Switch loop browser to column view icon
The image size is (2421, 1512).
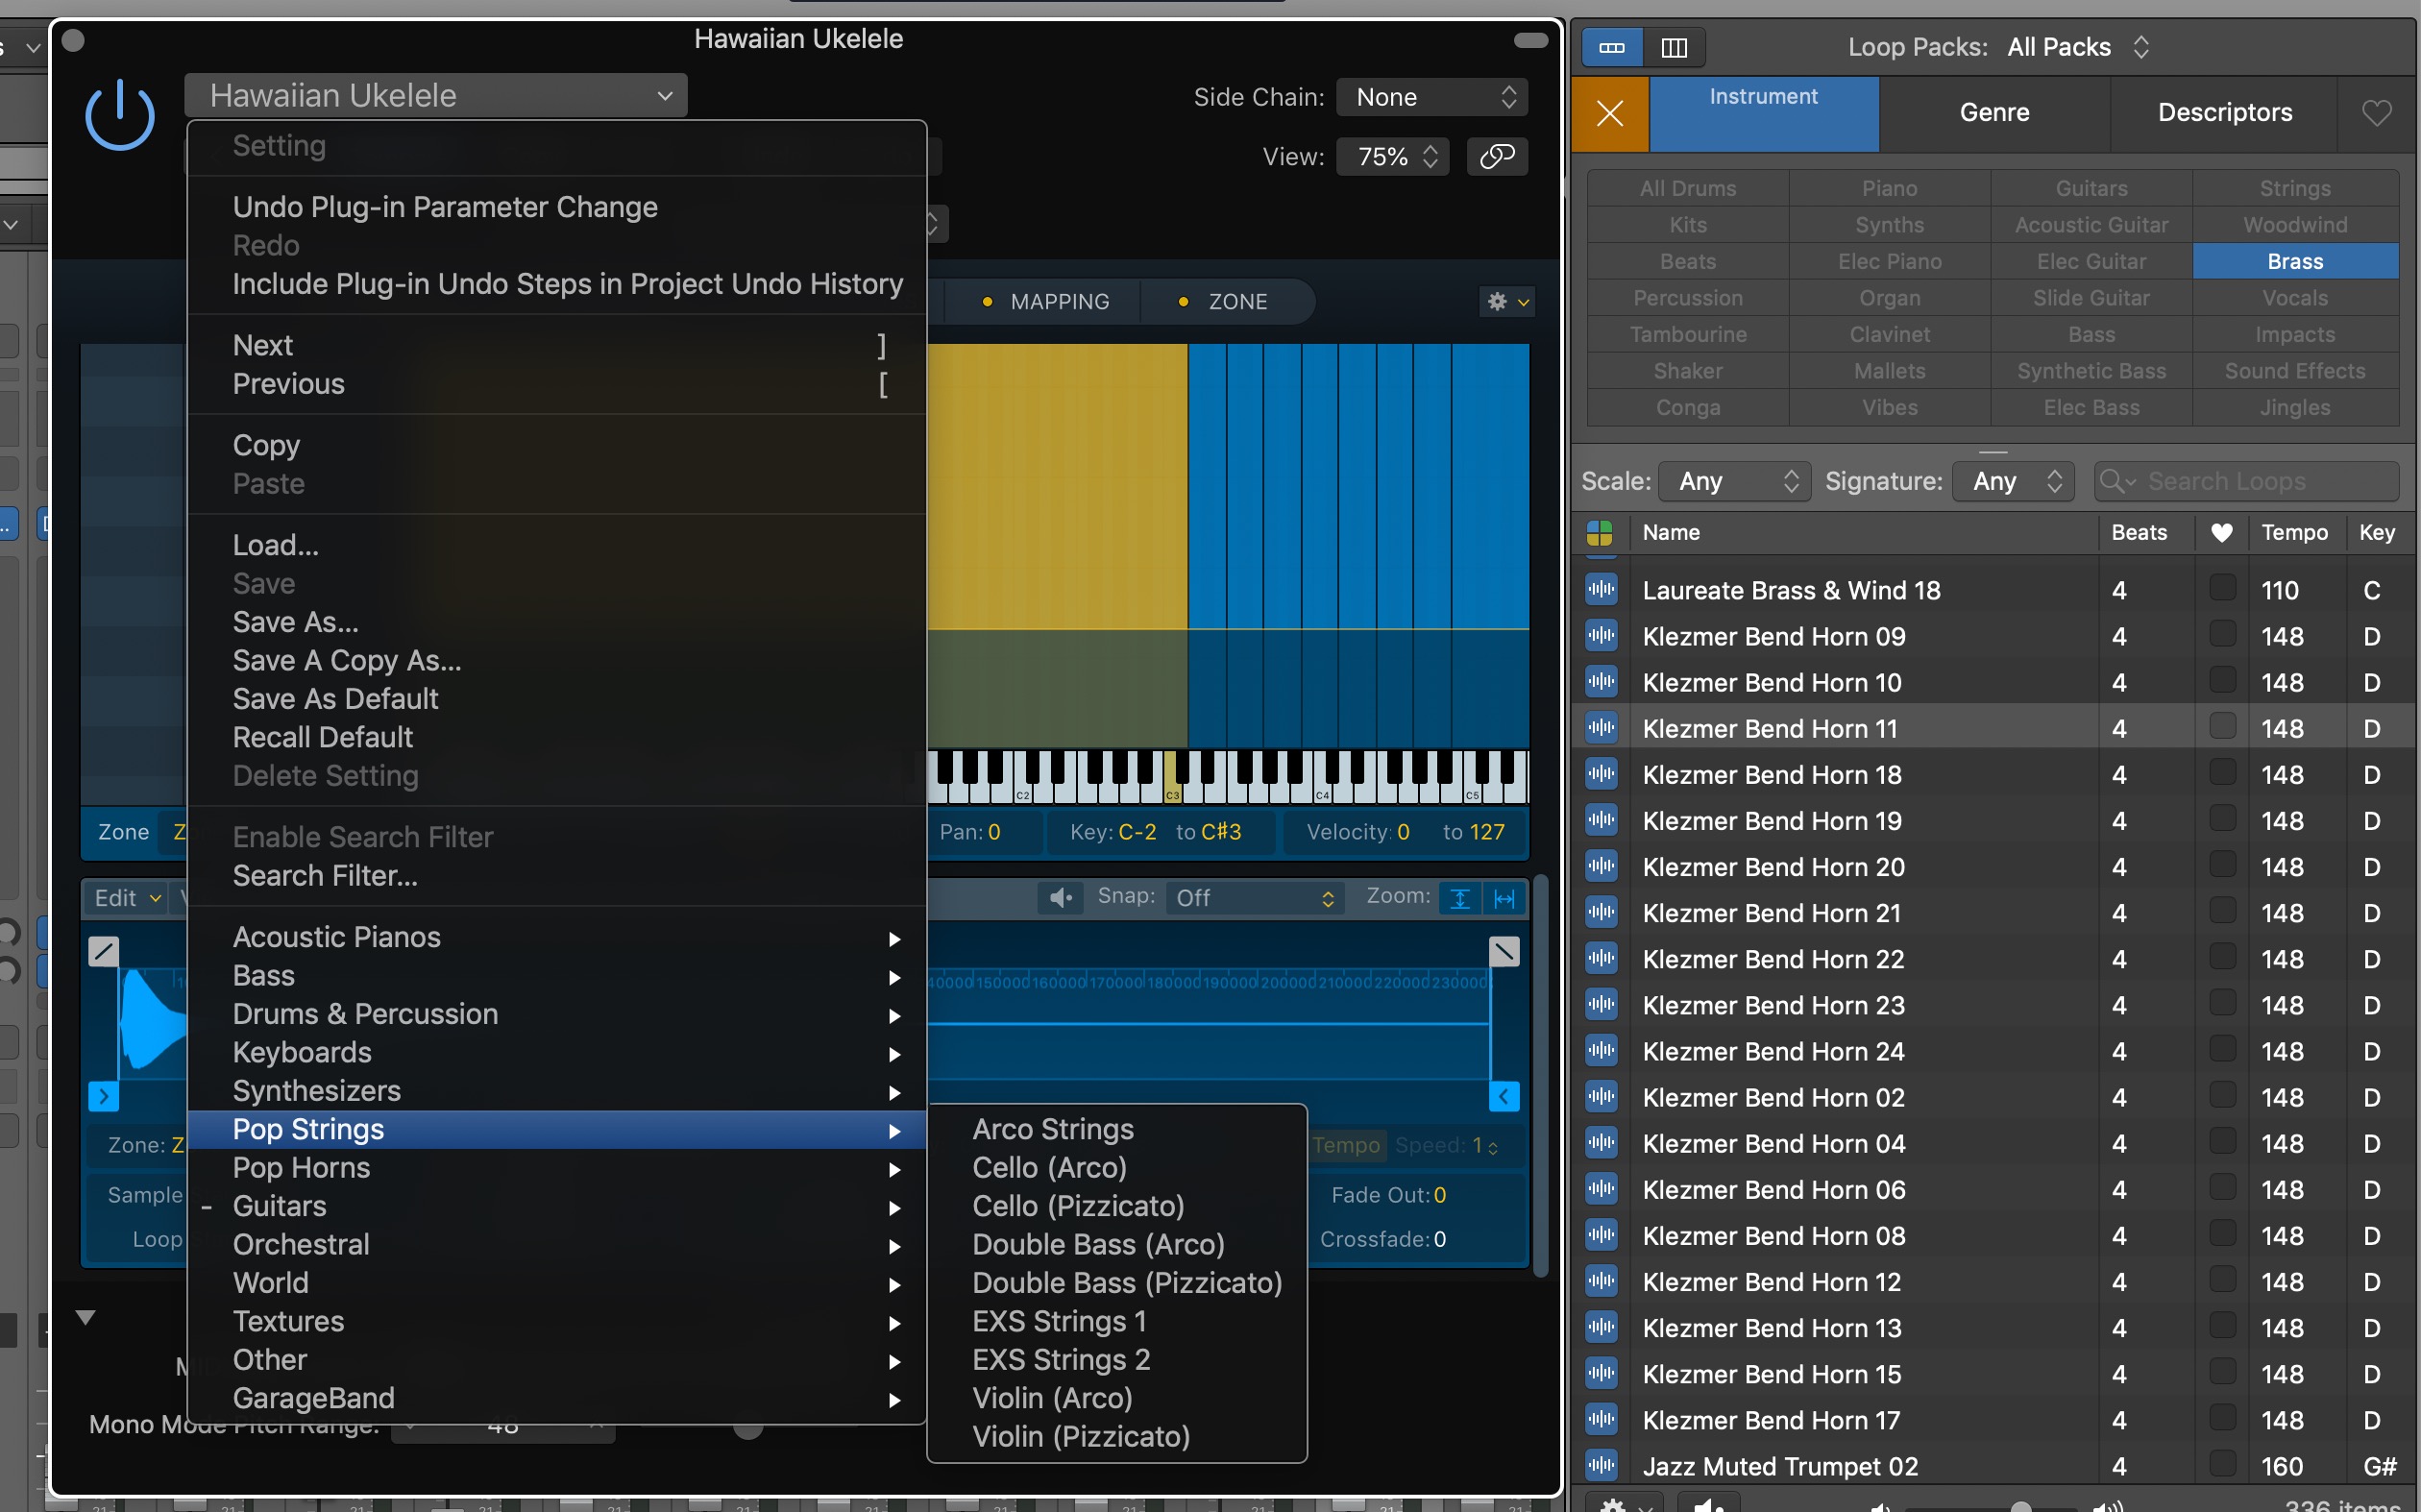1674,47
